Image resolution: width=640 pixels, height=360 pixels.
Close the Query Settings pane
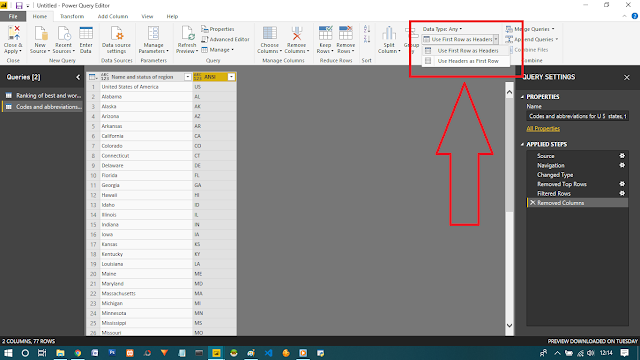click(627, 77)
